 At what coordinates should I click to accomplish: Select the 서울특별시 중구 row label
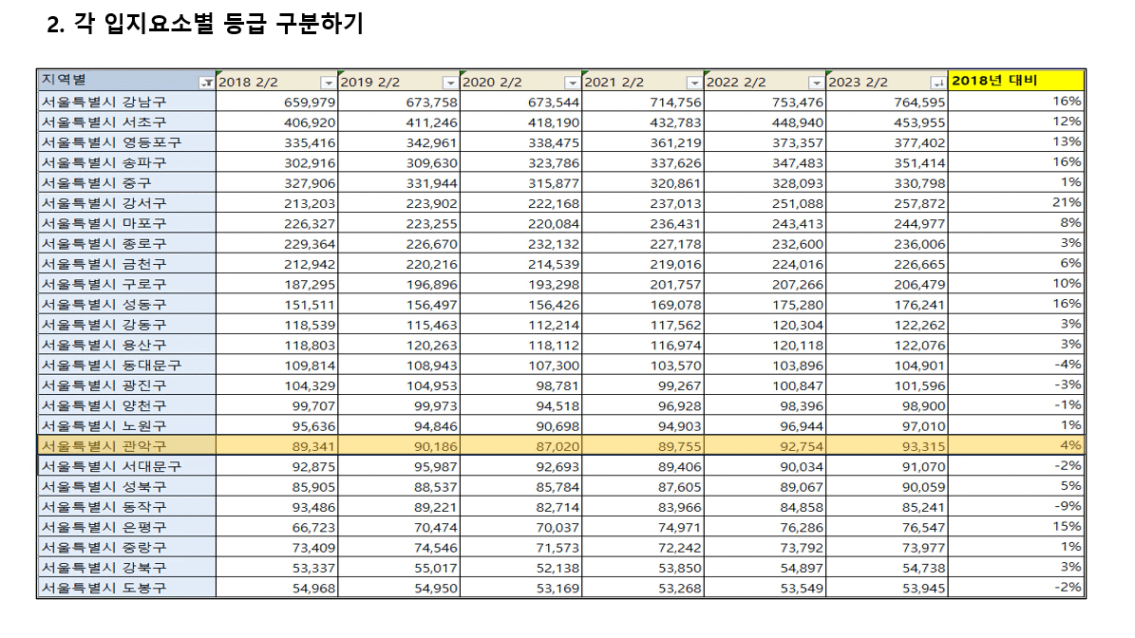pos(126,182)
